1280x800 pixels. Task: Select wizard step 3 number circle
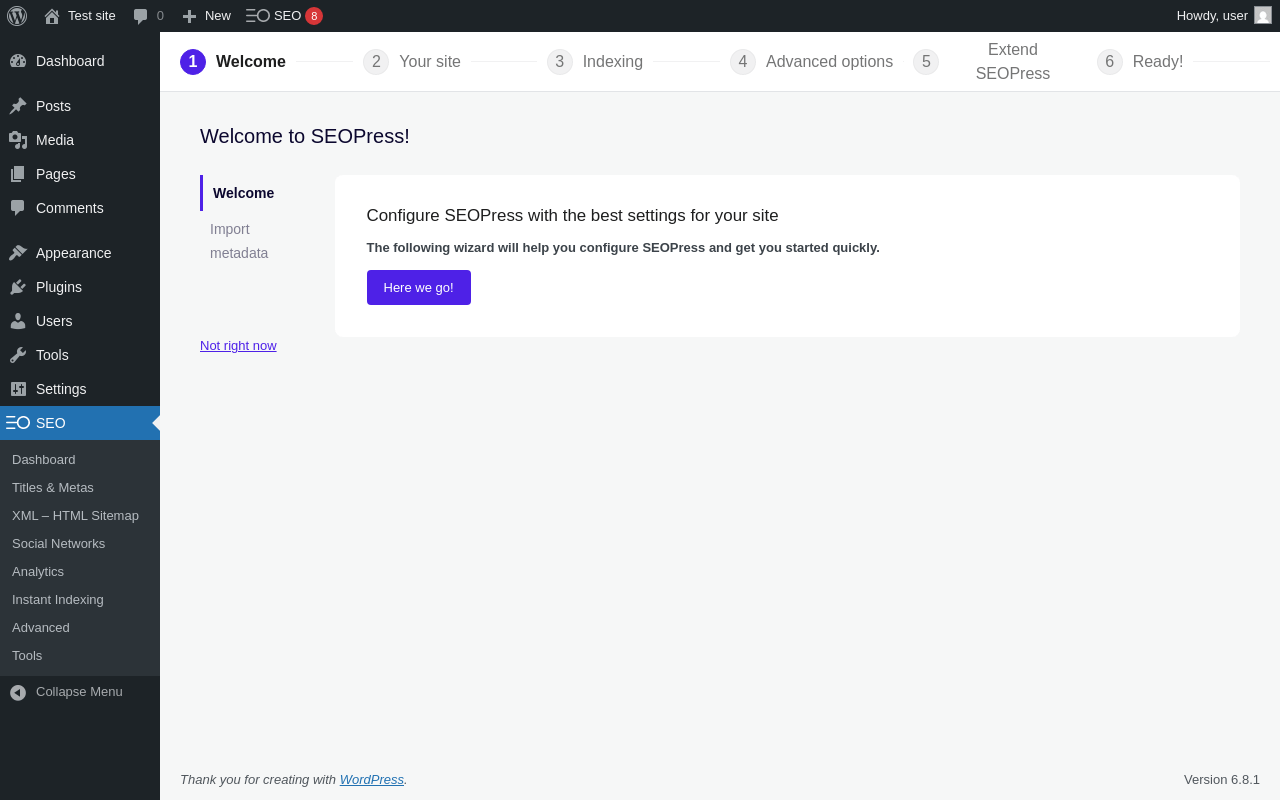point(560,62)
